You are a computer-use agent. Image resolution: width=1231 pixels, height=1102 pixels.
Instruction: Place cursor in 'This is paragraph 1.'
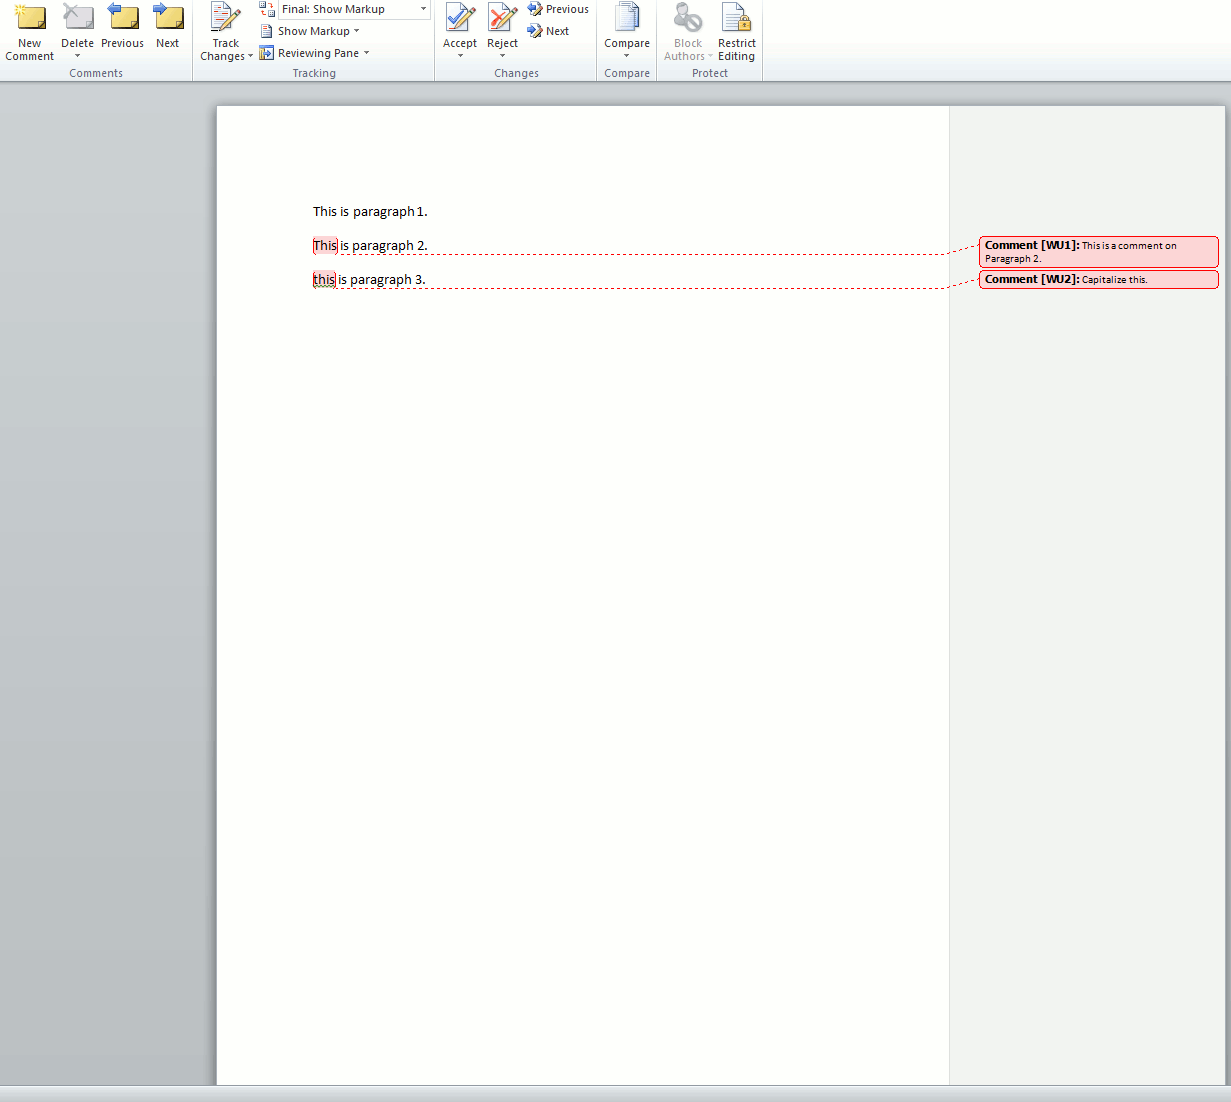370,212
